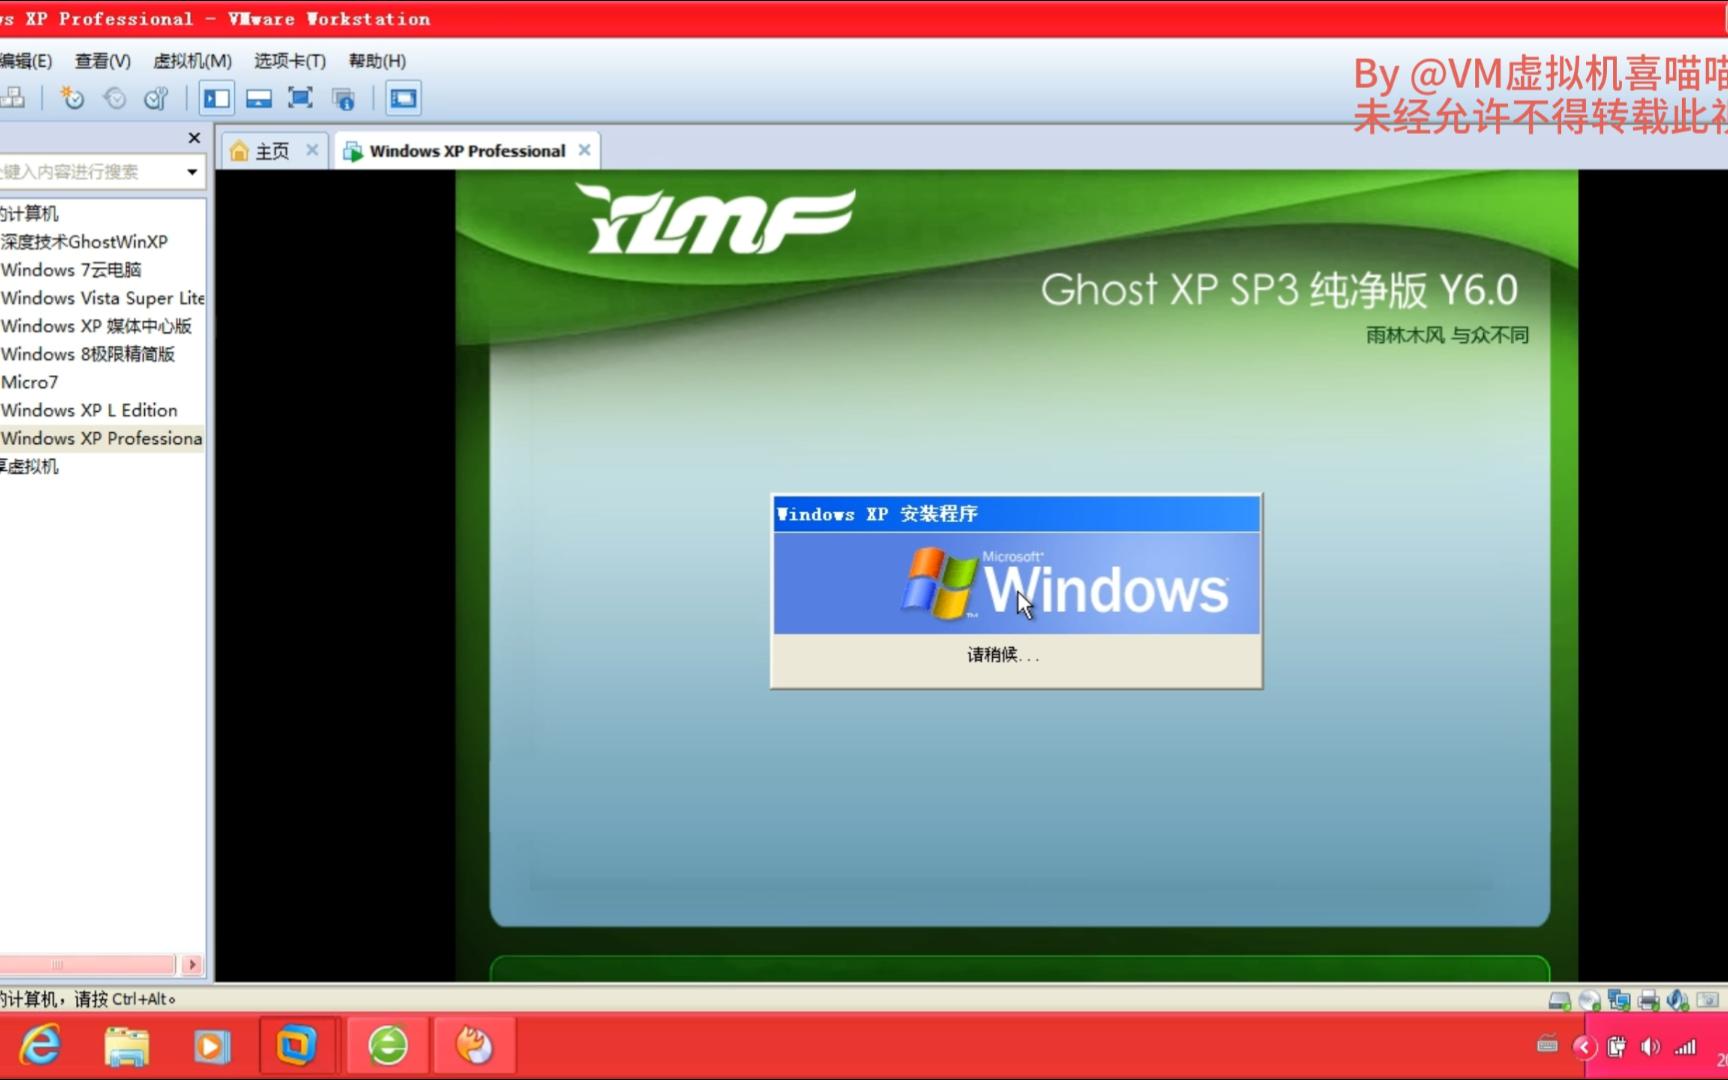1728x1080 pixels.
Task: Open Internet Explorer from the taskbar
Action: coord(41,1046)
